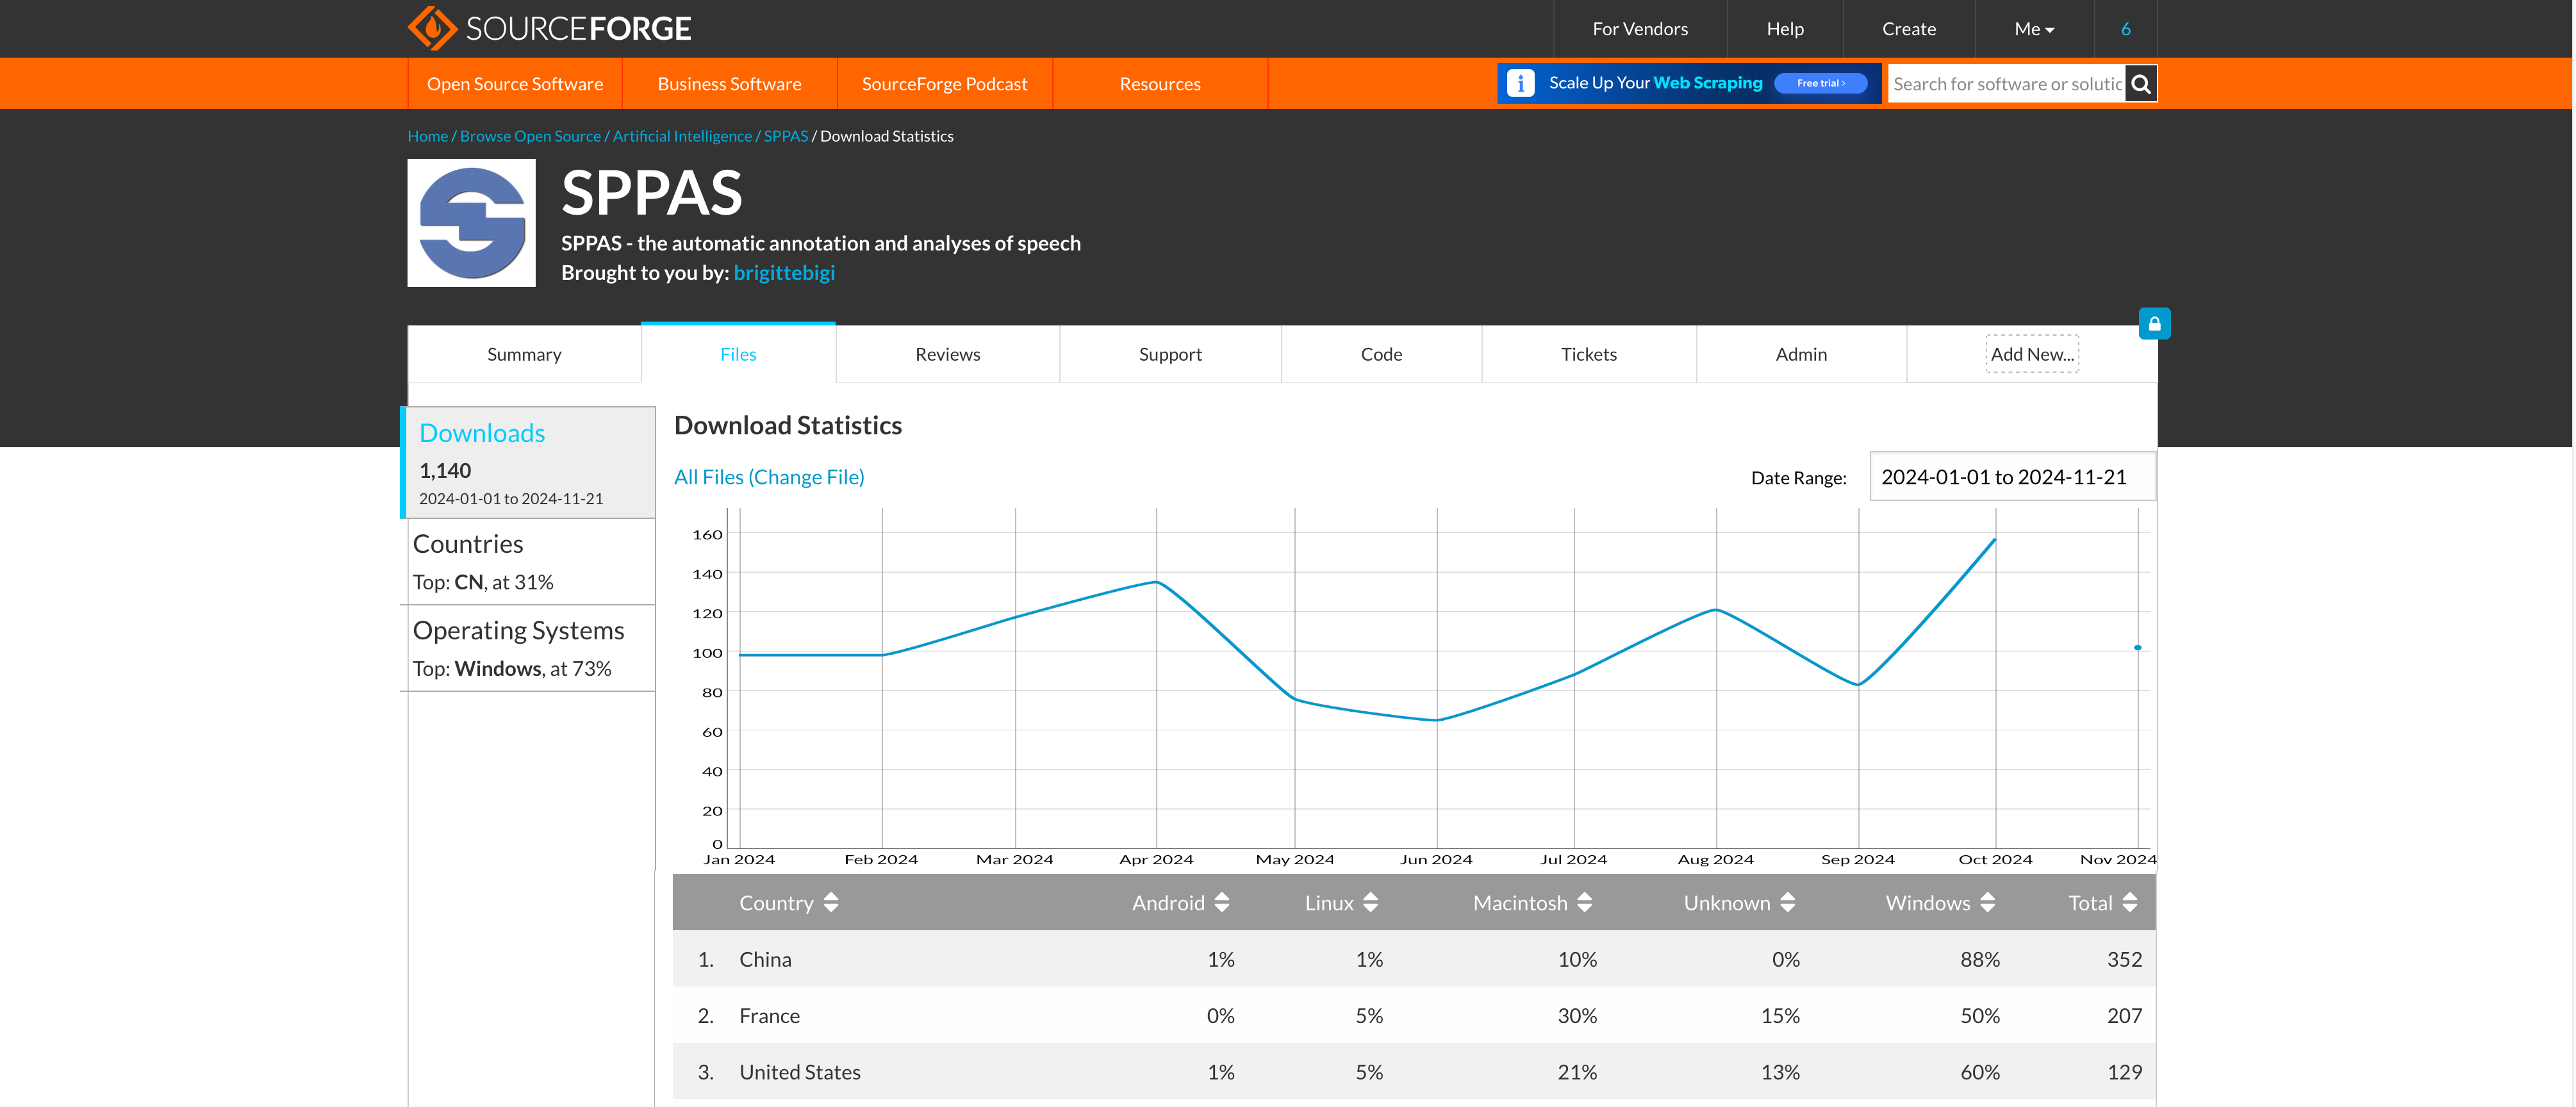The image size is (2576, 1107).
Task: Open For Vendors link
Action: click(x=1640, y=29)
